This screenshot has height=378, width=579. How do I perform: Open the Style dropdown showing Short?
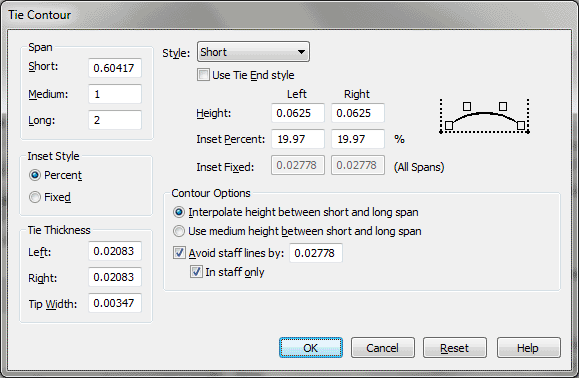click(x=253, y=52)
